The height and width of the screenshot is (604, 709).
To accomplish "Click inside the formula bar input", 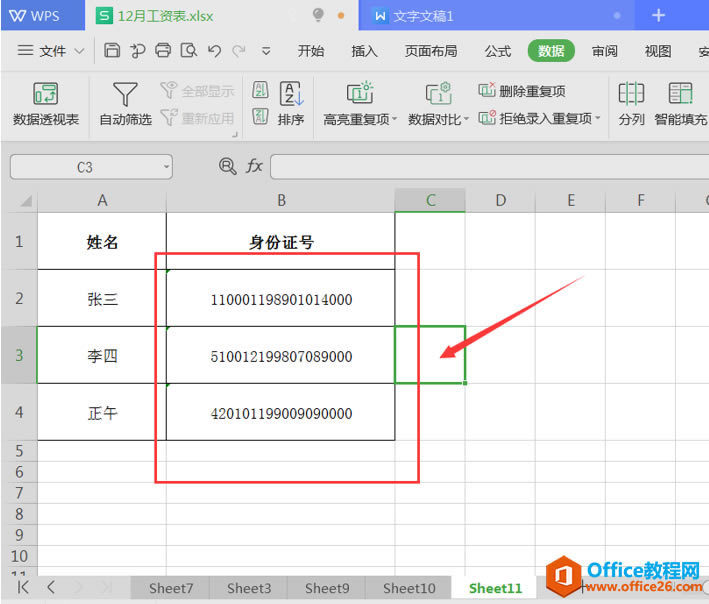I will pos(489,167).
